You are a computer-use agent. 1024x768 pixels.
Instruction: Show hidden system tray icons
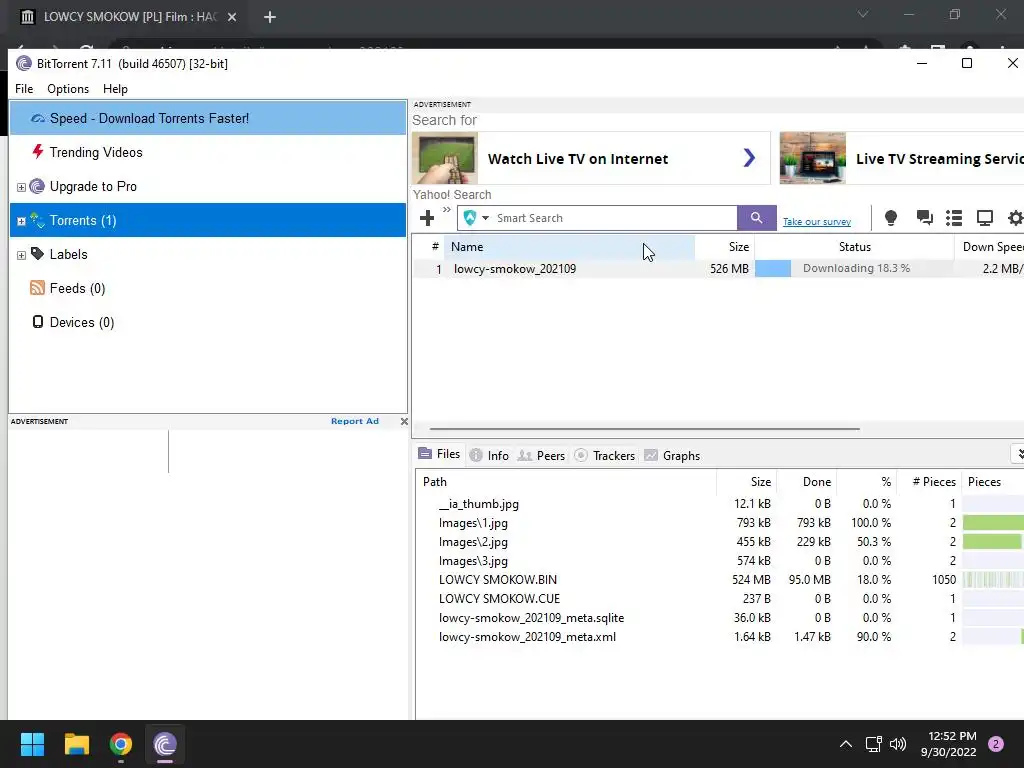coord(846,744)
